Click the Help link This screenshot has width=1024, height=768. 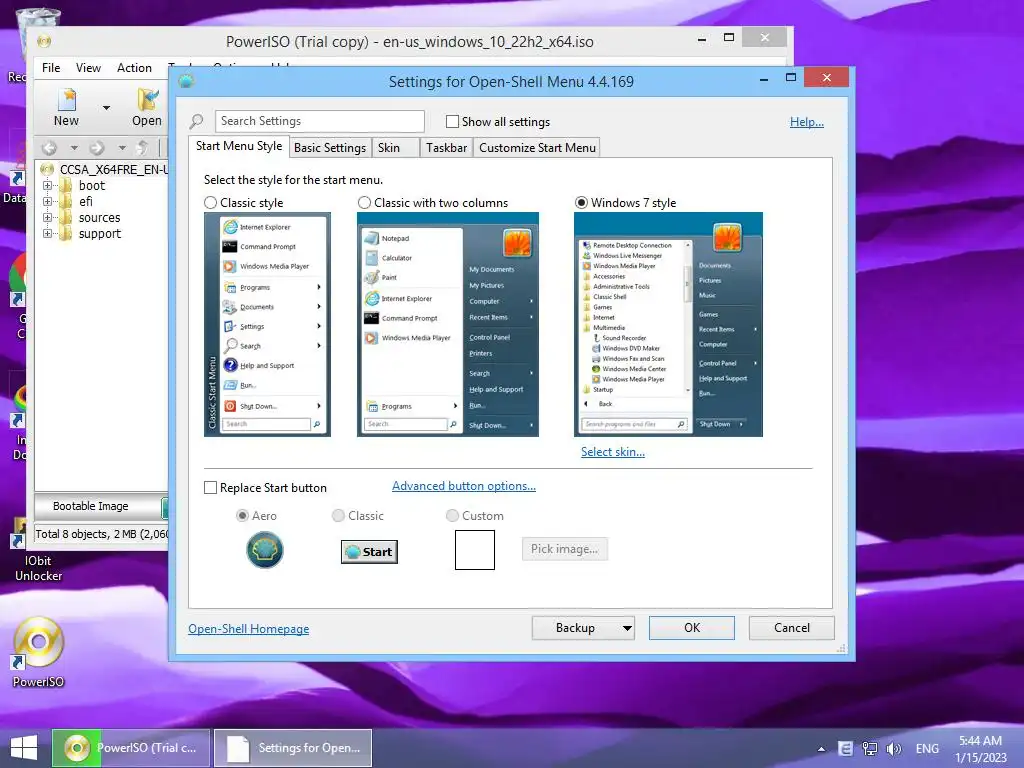click(x=807, y=122)
